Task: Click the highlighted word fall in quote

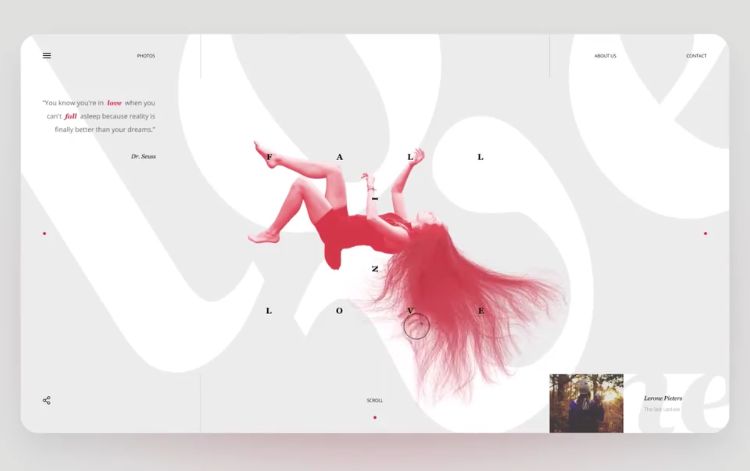Action: (71, 116)
